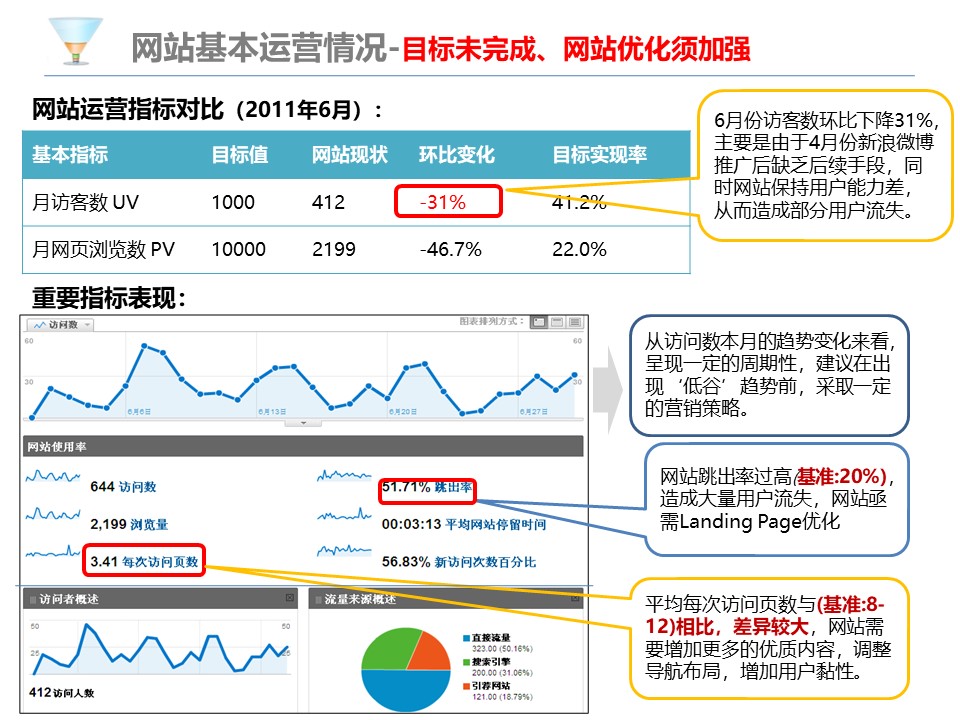Click the blue 直接流量 pie slice
The width and height of the screenshot is (960, 720).
[406, 692]
